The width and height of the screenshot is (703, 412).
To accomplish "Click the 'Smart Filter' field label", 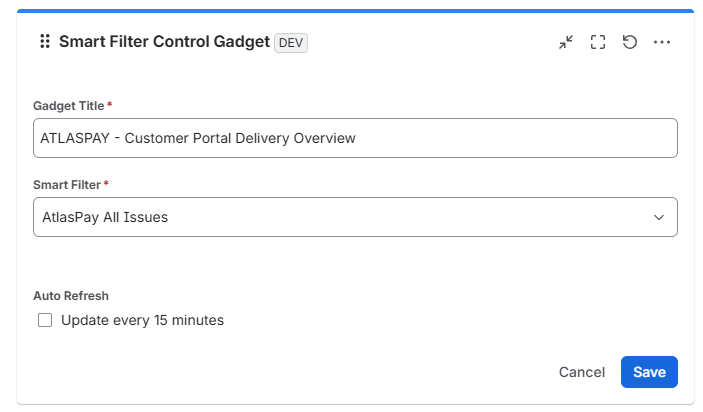I will (67, 185).
